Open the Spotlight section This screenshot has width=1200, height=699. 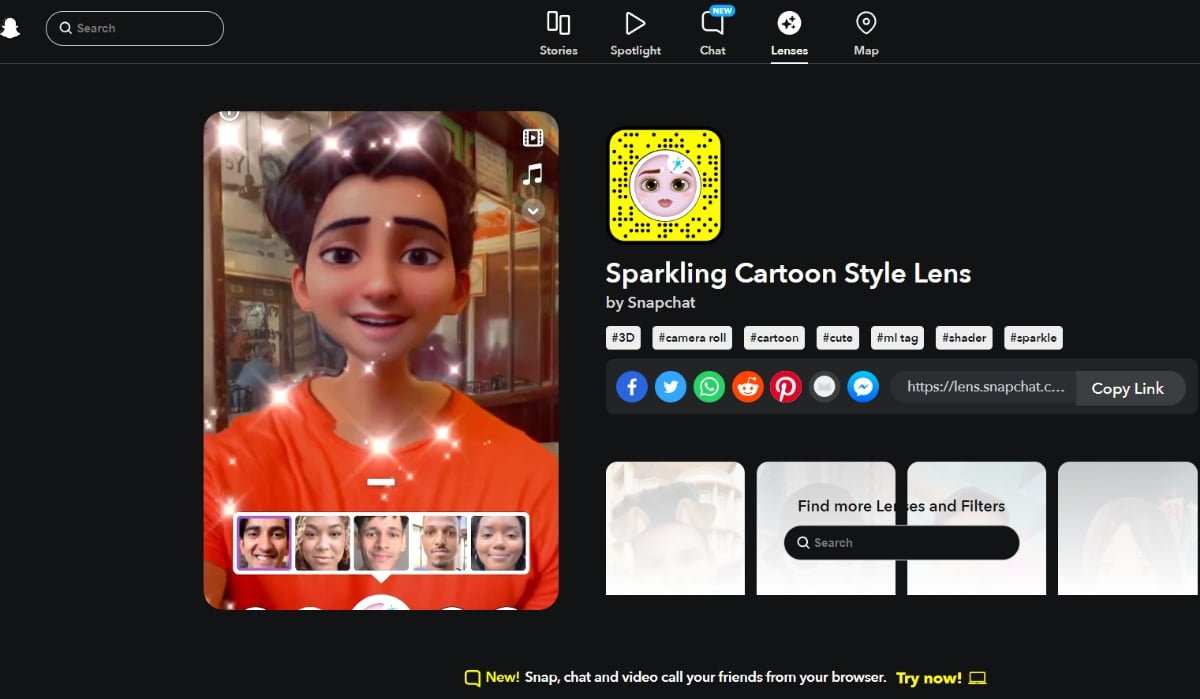pyautogui.click(x=635, y=30)
